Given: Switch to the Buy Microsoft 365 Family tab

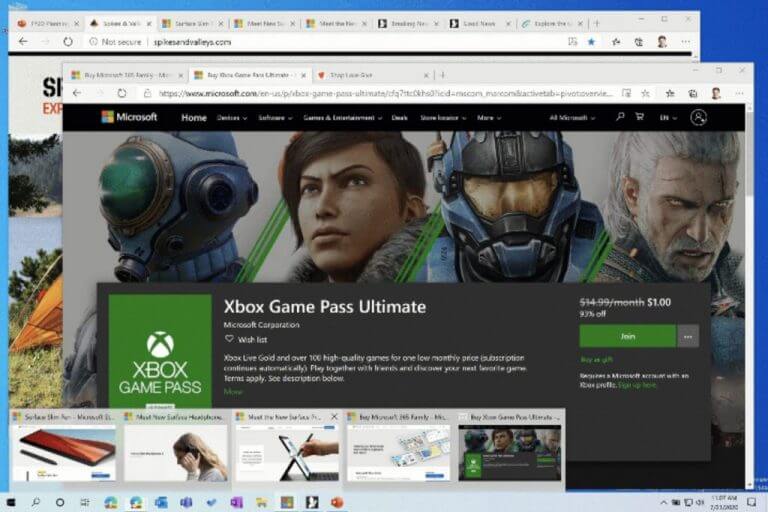Looking at the screenshot, I should [x=126, y=75].
